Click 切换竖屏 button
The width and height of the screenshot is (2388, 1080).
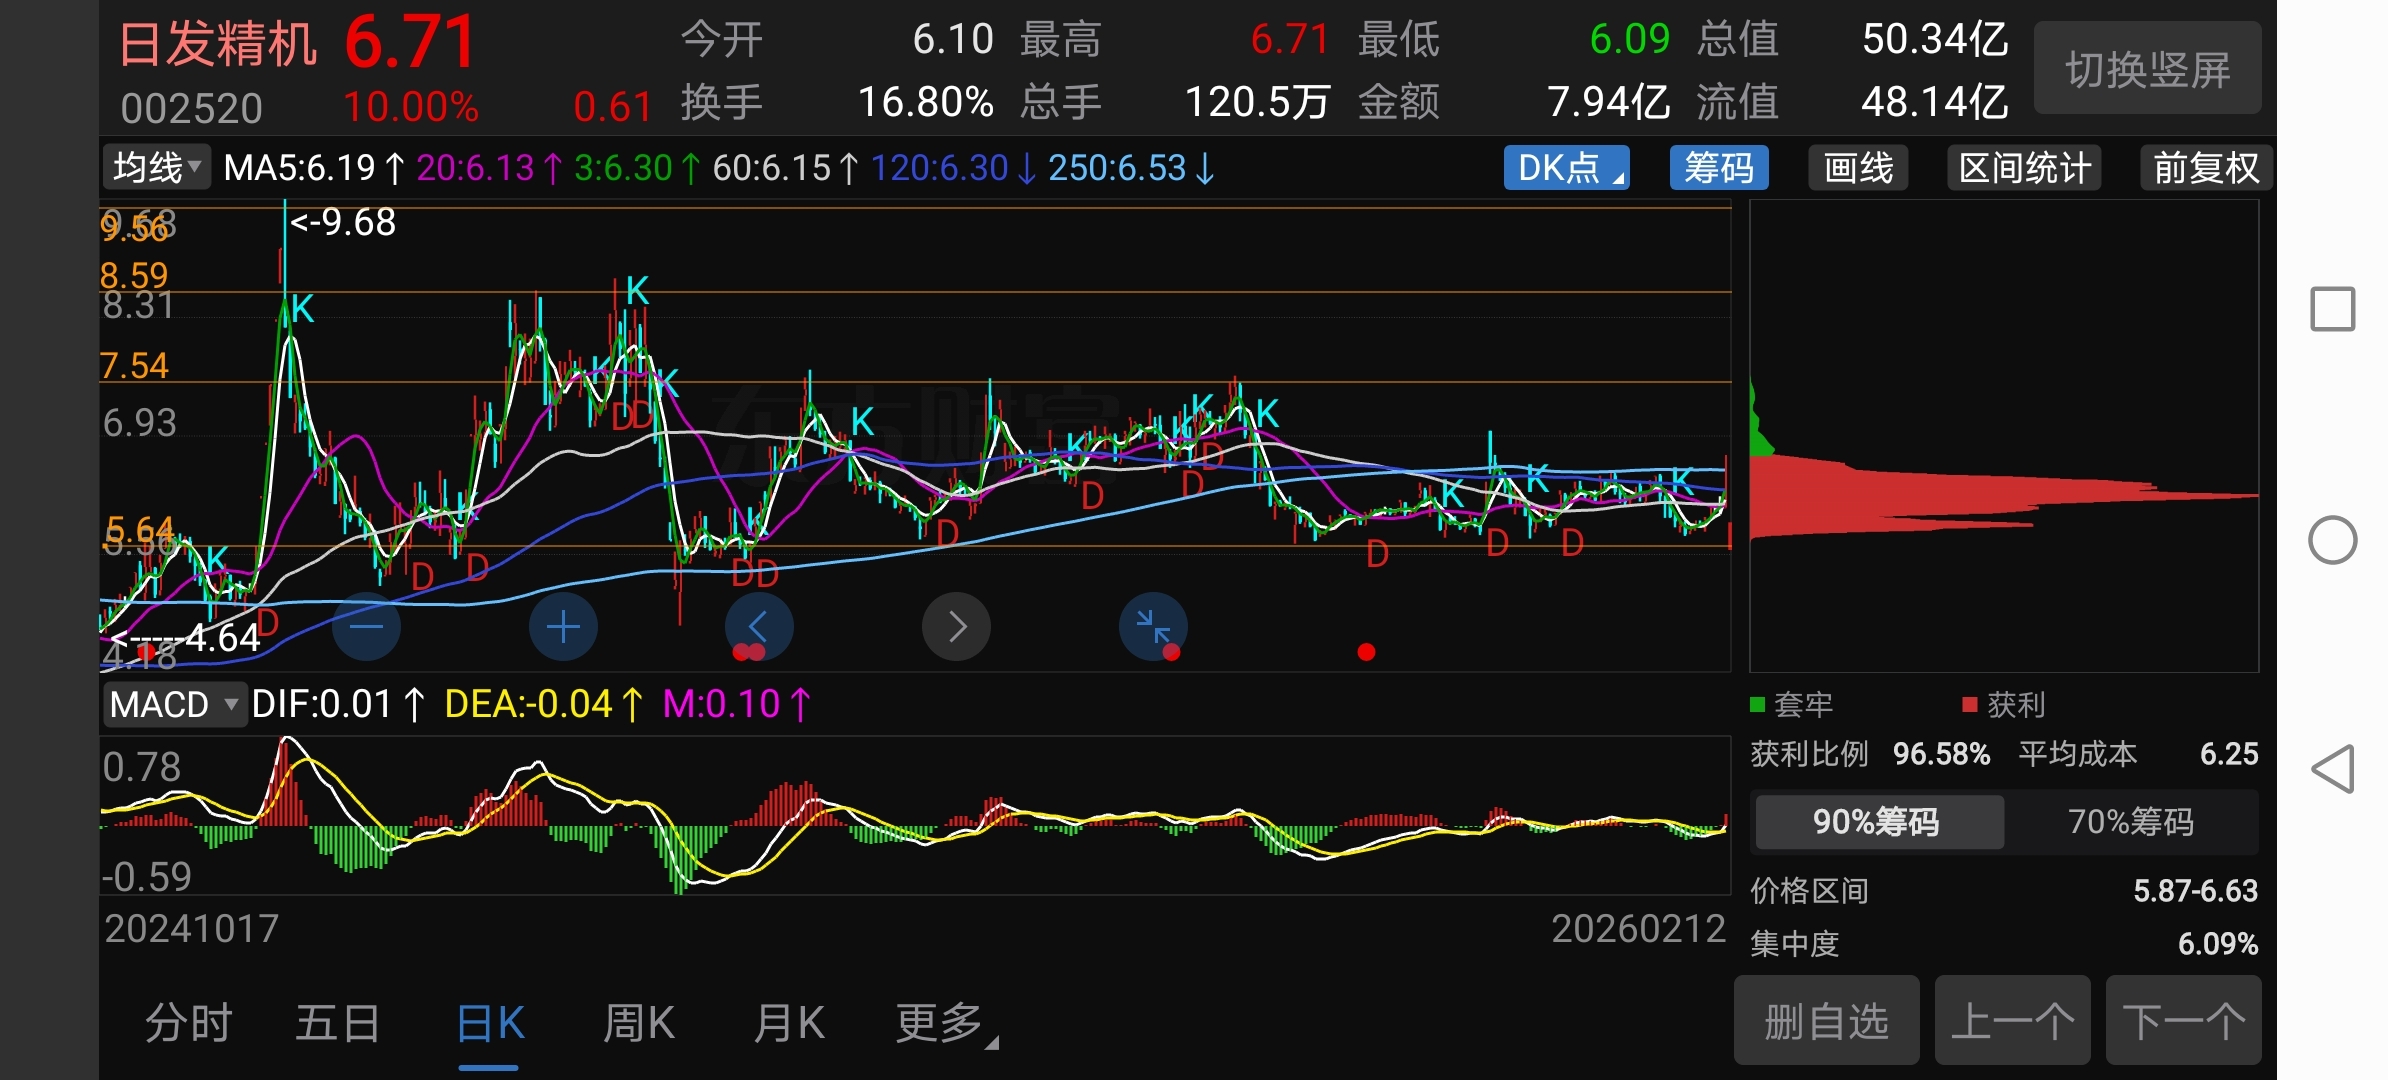point(2147,70)
